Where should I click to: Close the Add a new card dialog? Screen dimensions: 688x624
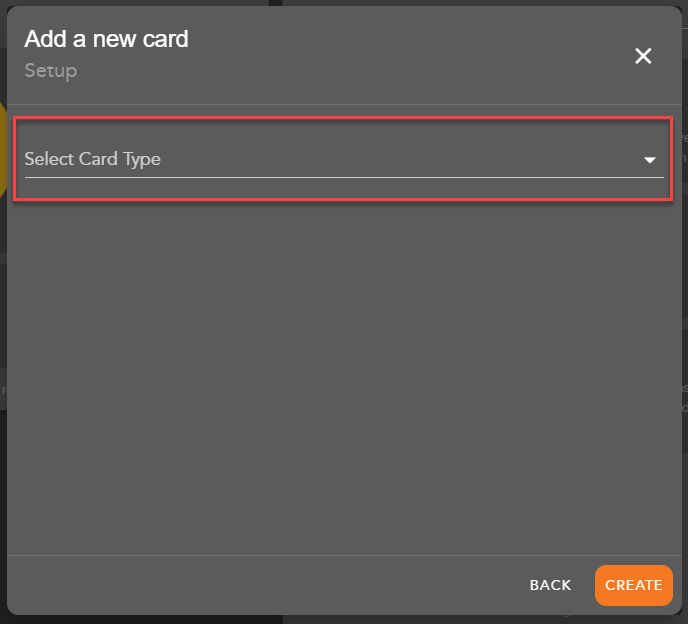[x=643, y=56]
